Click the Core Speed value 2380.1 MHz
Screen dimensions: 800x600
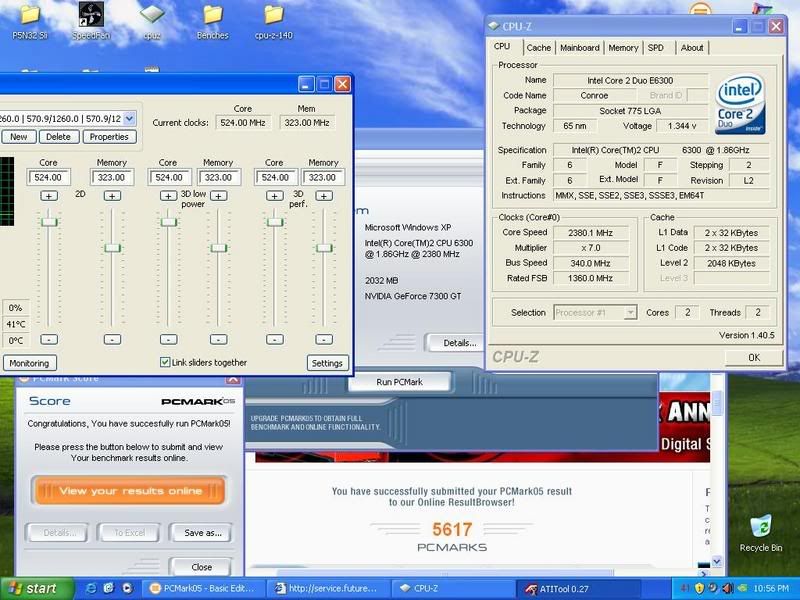tap(590, 233)
